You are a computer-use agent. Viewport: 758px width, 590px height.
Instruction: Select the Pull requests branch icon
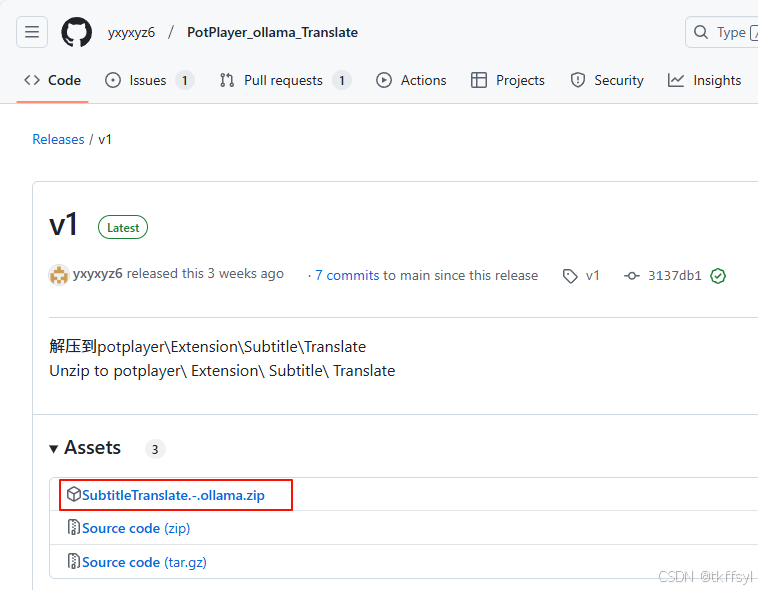pyautogui.click(x=227, y=80)
